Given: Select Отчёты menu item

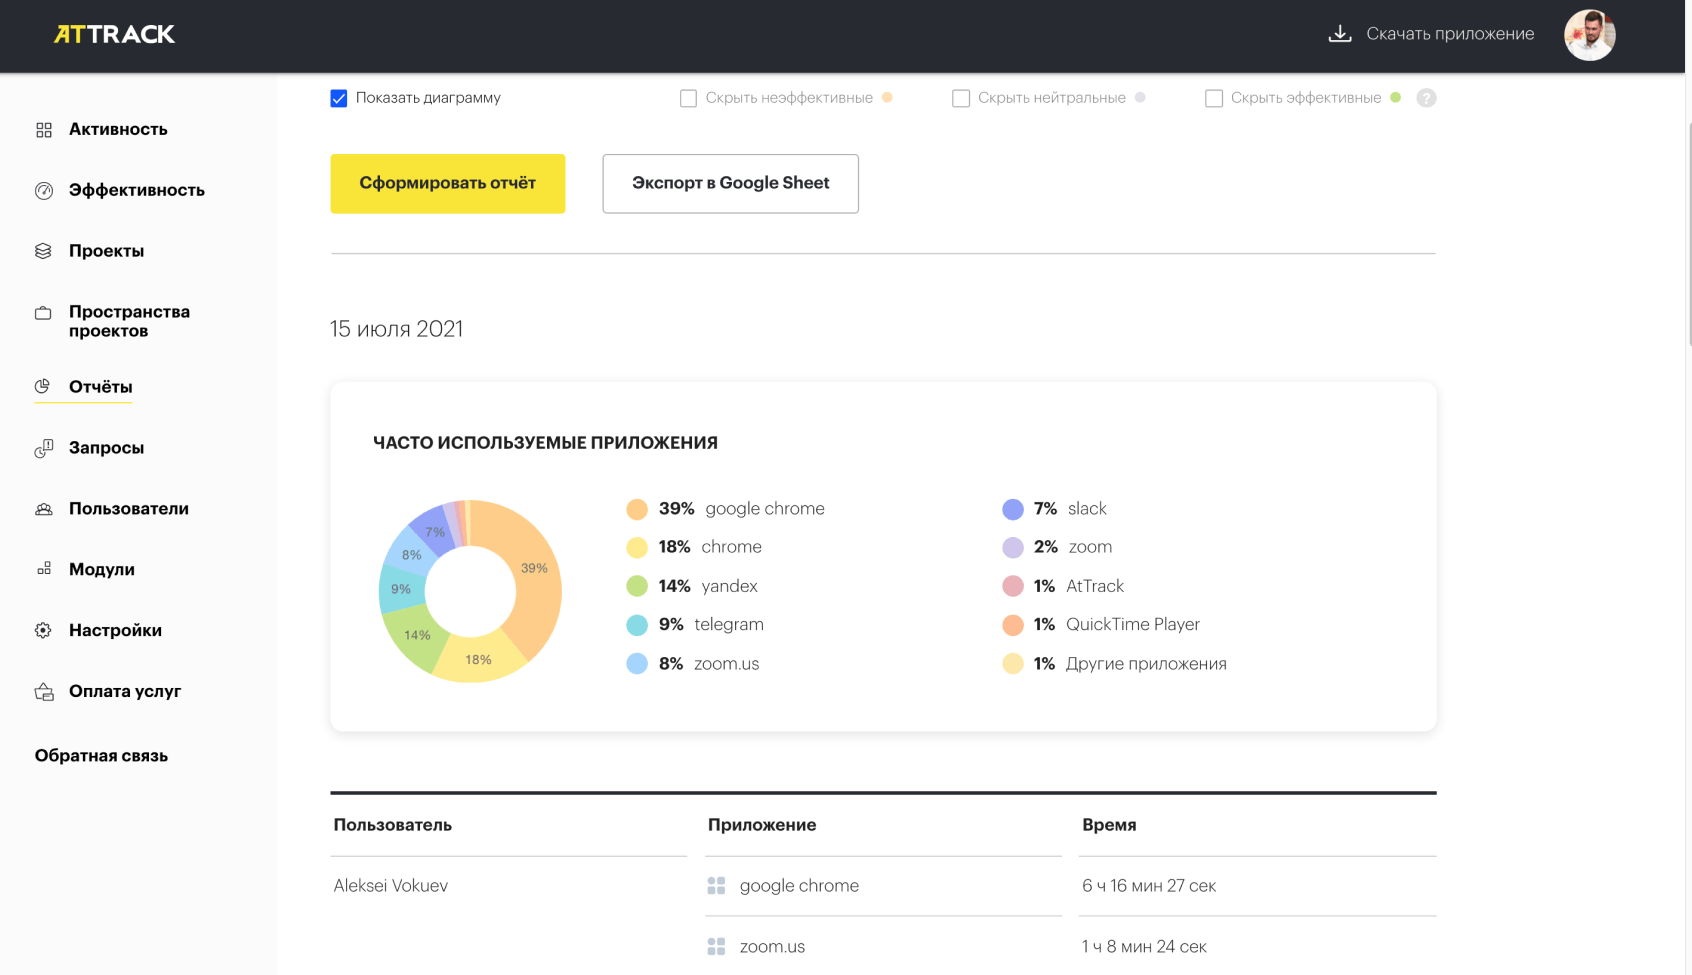Looking at the screenshot, I should coord(101,387).
